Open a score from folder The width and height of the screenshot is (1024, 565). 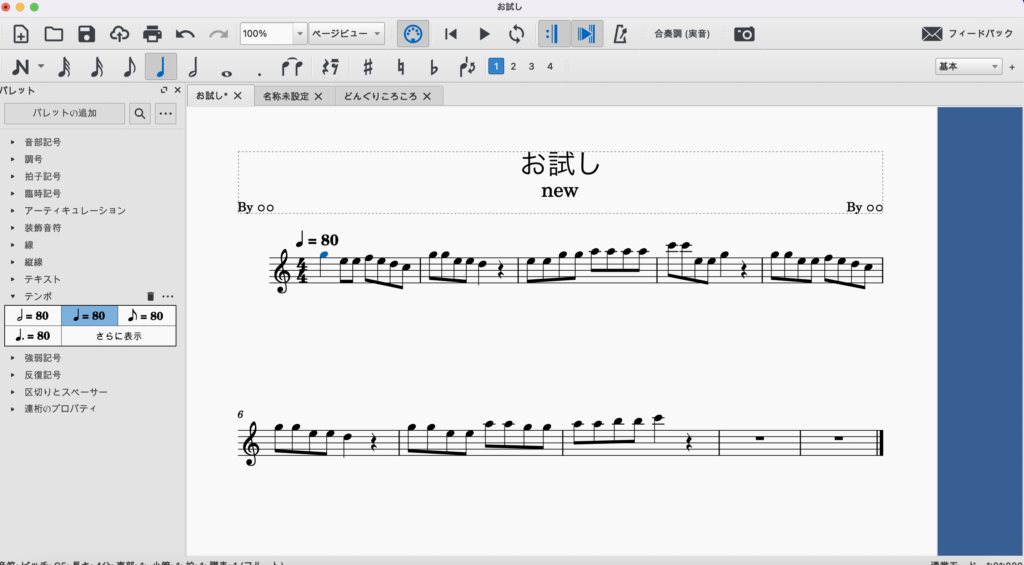(x=54, y=33)
